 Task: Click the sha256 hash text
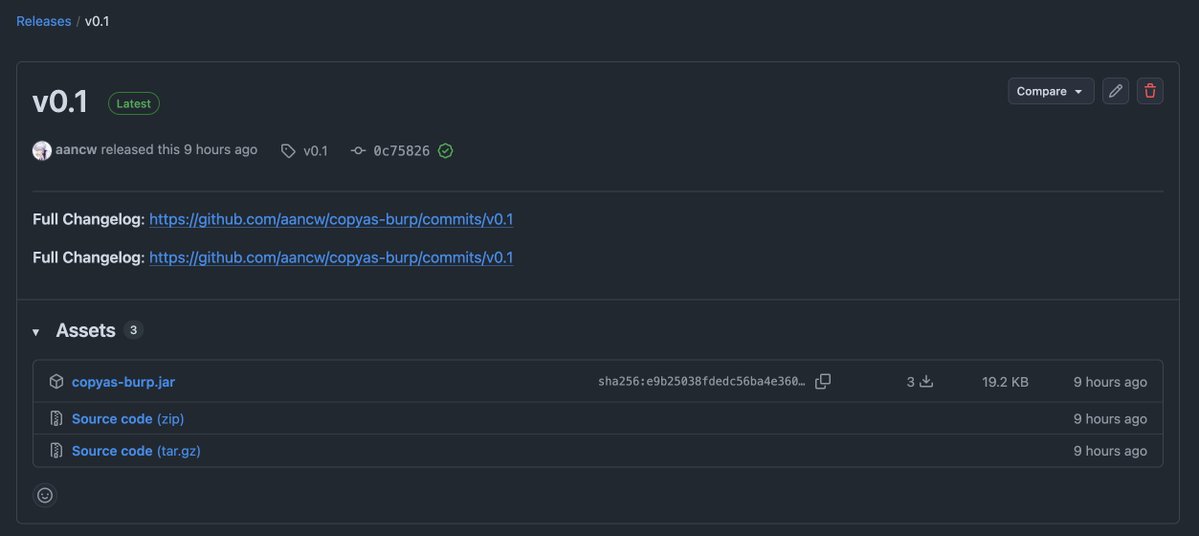(x=701, y=382)
